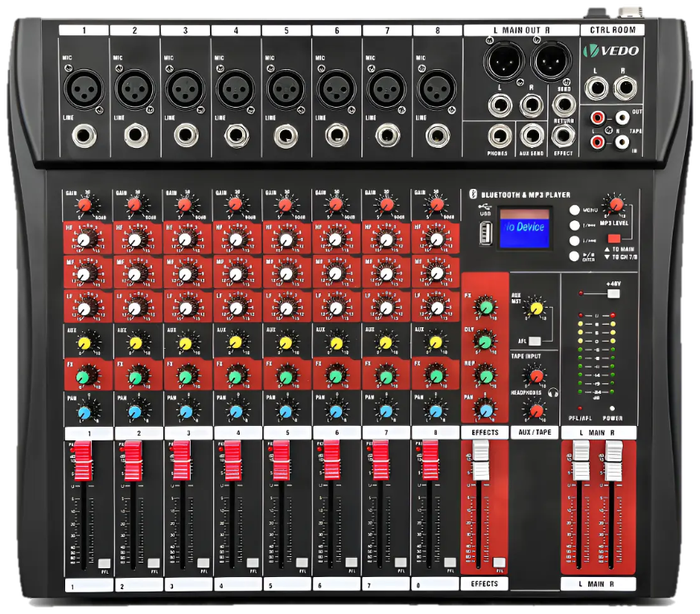Click the PHONES jack

pyautogui.click(x=500, y=136)
